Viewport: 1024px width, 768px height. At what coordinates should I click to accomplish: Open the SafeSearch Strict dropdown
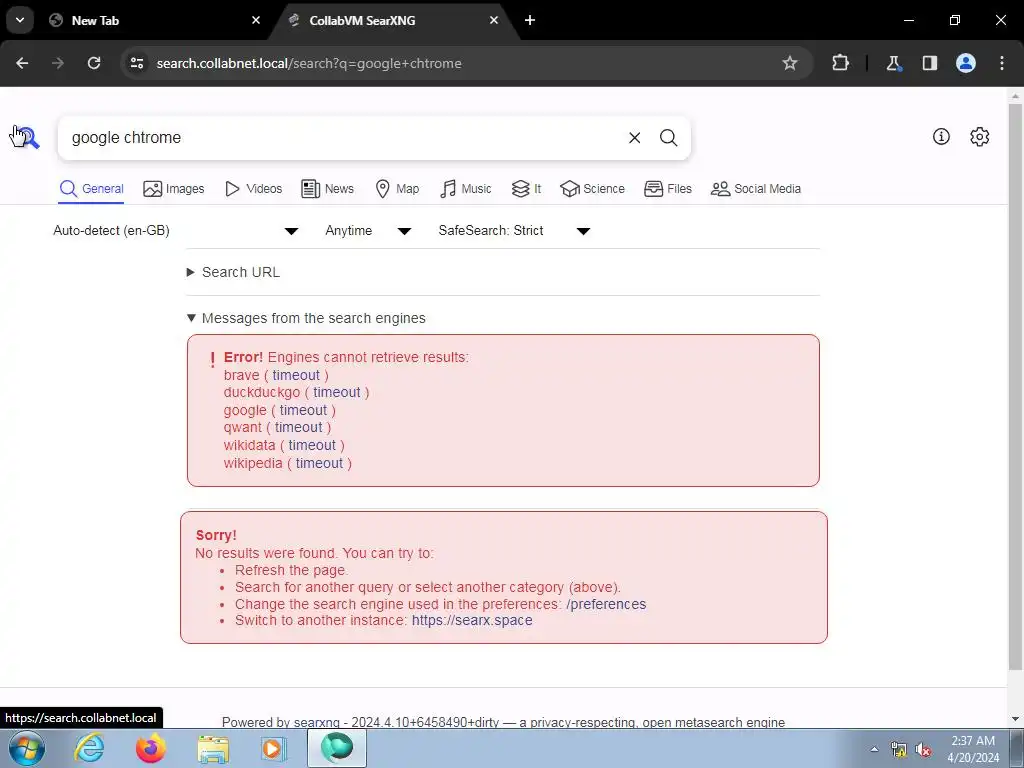tap(514, 231)
